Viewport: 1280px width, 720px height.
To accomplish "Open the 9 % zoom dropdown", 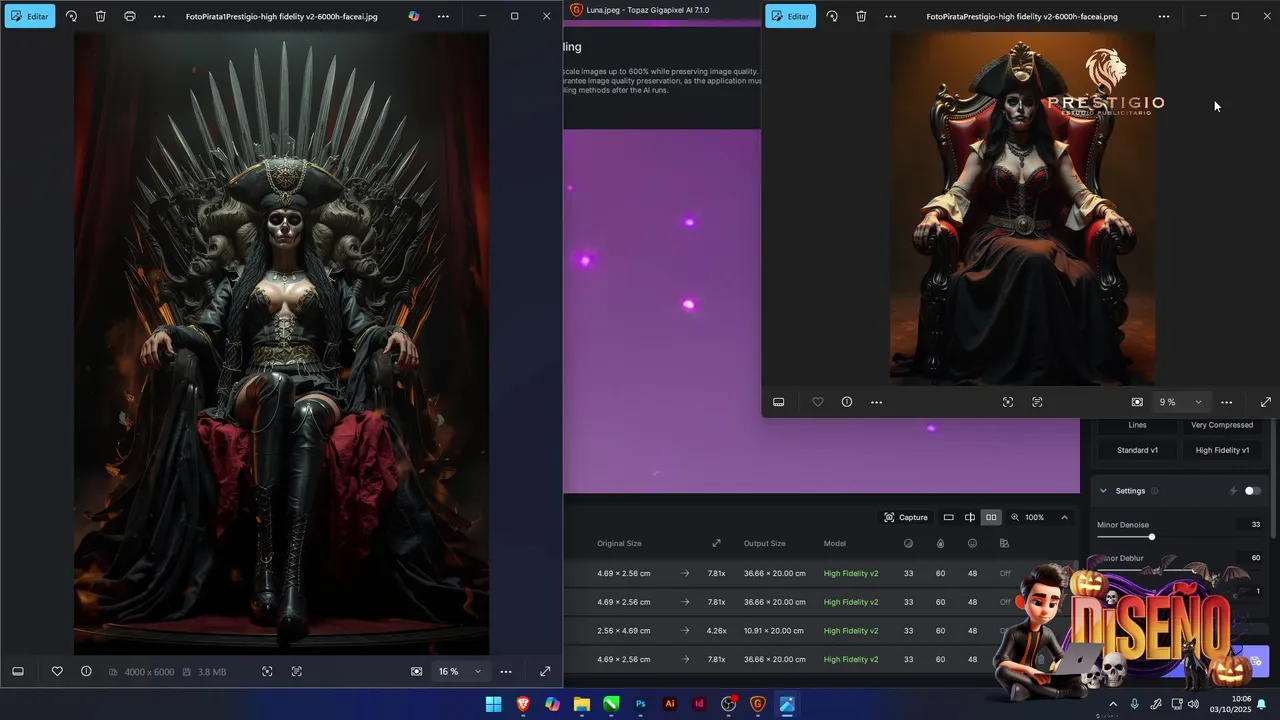I will click(x=1180, y=402).
